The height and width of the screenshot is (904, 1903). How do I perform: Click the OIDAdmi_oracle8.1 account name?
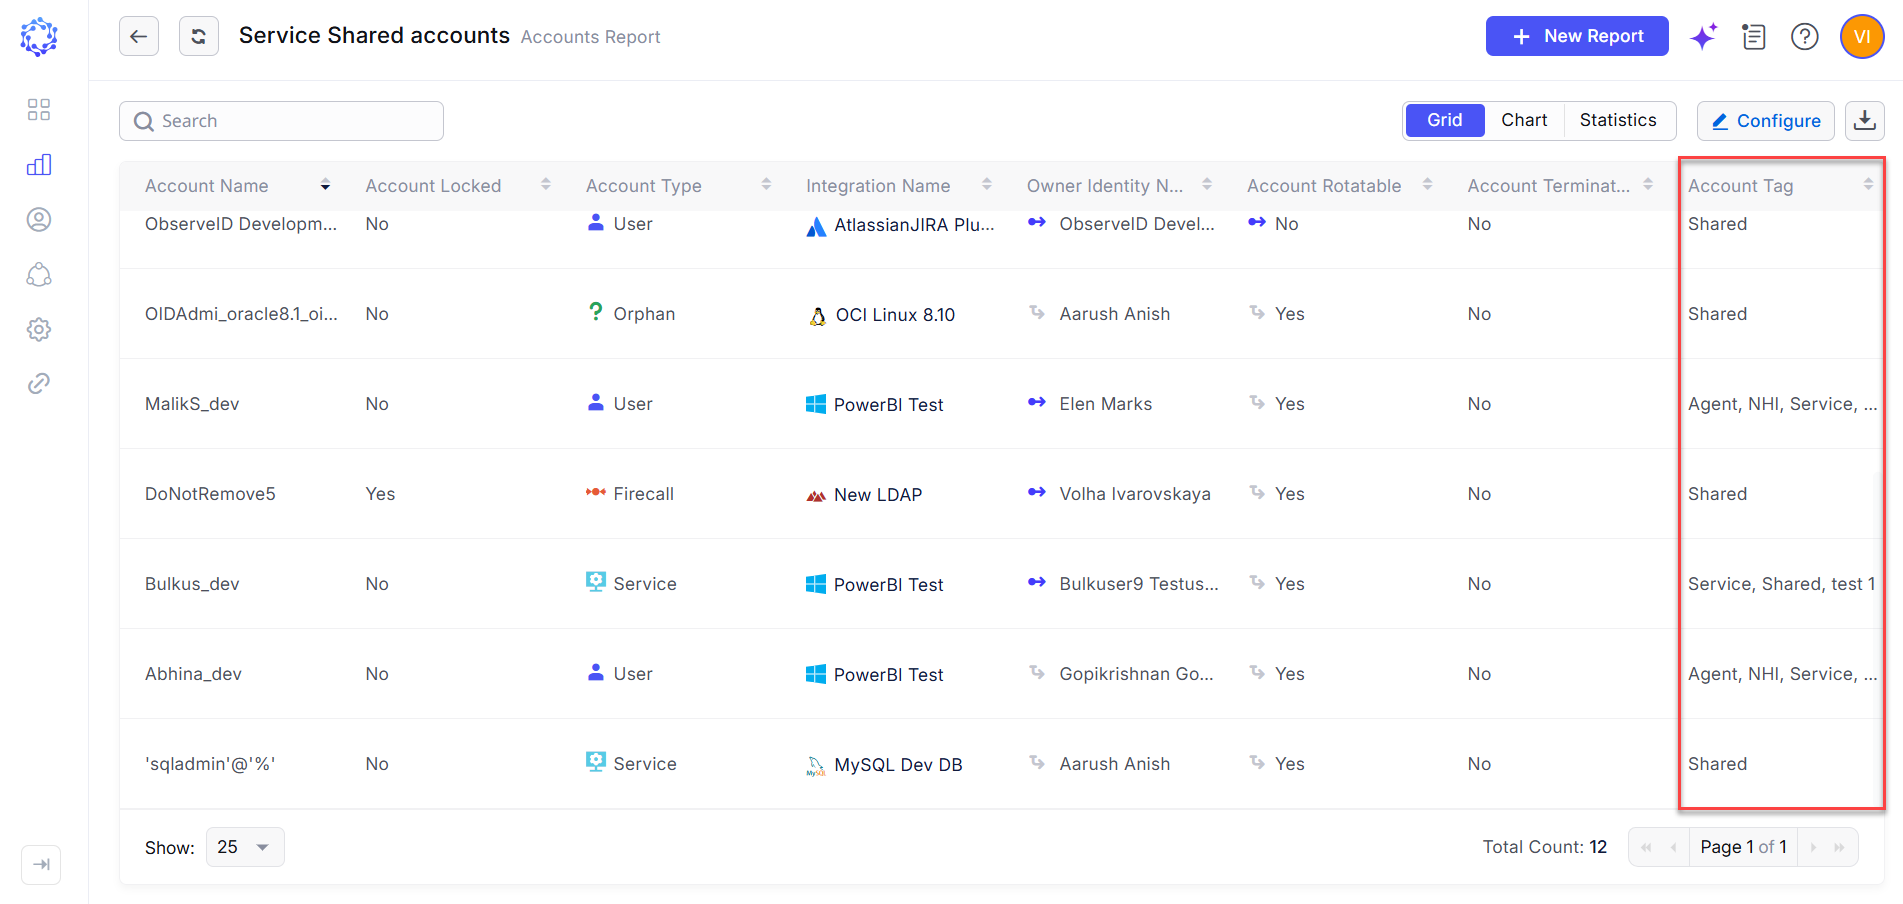pos(241,314)
